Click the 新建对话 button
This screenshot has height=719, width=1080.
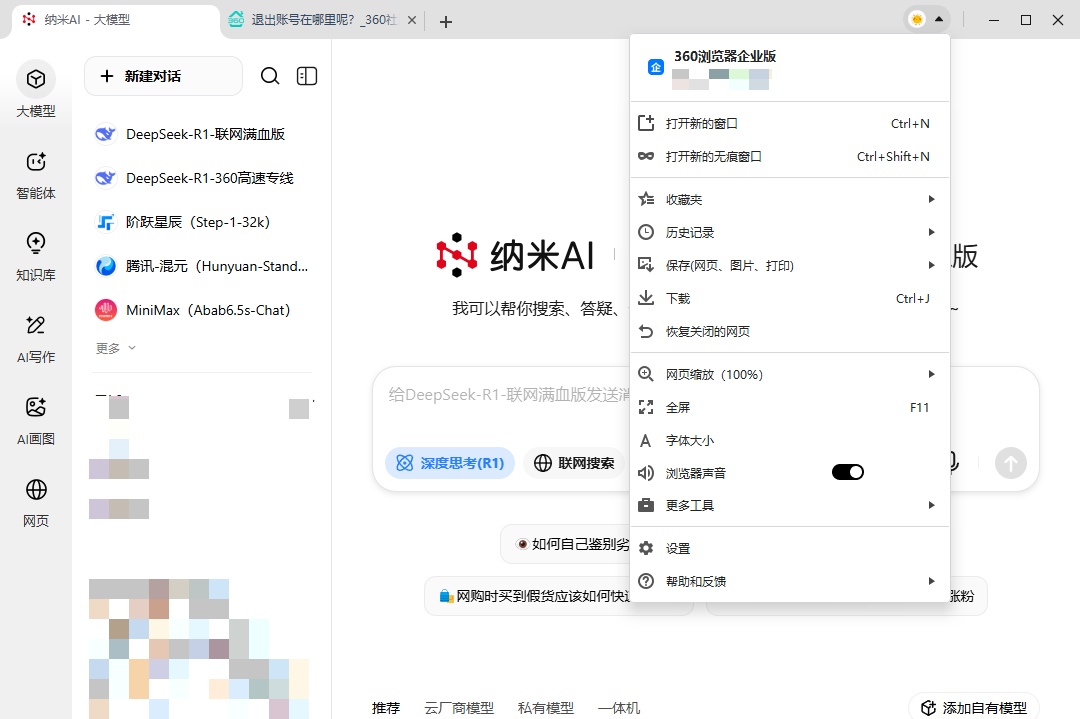(x=163, y=75)
